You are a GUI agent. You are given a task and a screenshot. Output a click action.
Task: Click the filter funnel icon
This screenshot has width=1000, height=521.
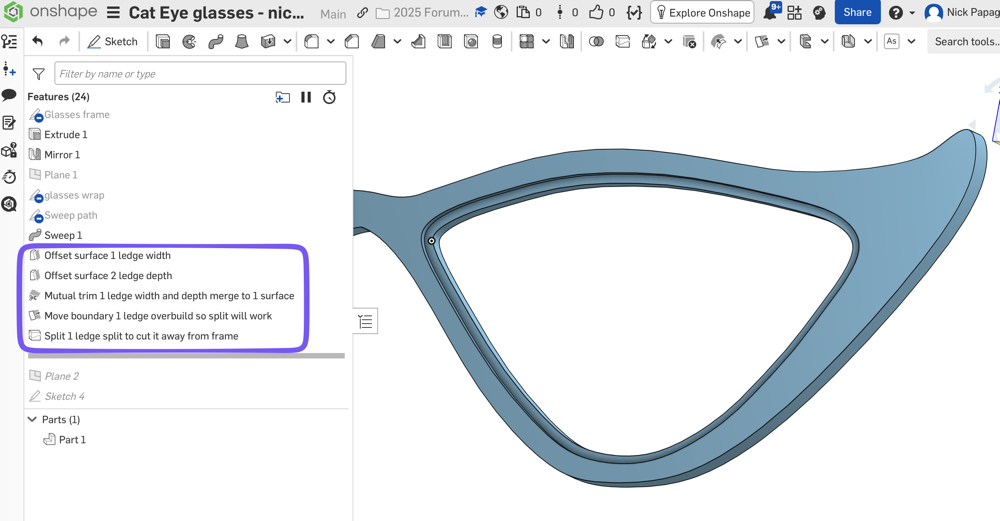tap(38, 74)
